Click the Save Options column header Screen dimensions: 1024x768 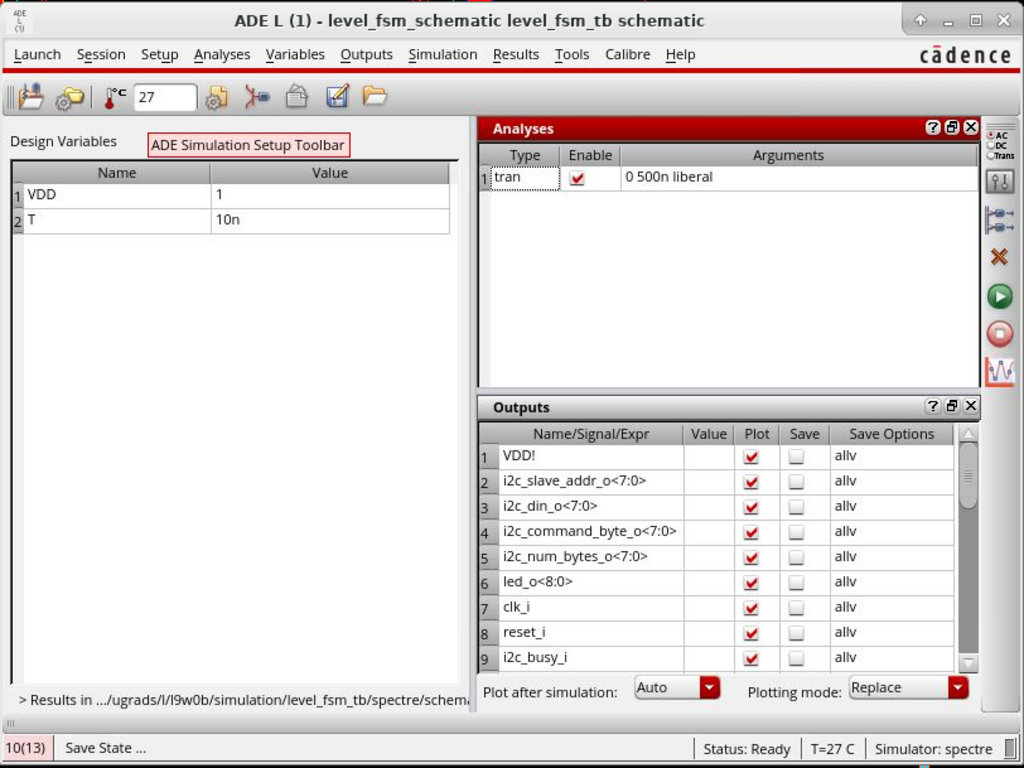891,434
